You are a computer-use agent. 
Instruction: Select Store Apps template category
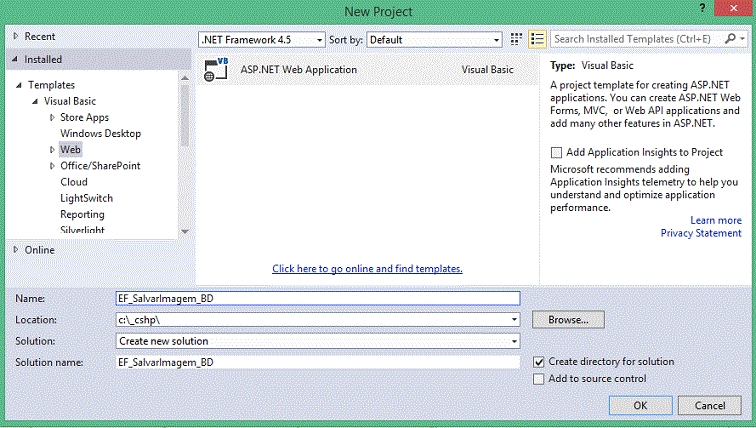[x=84, y=117]
